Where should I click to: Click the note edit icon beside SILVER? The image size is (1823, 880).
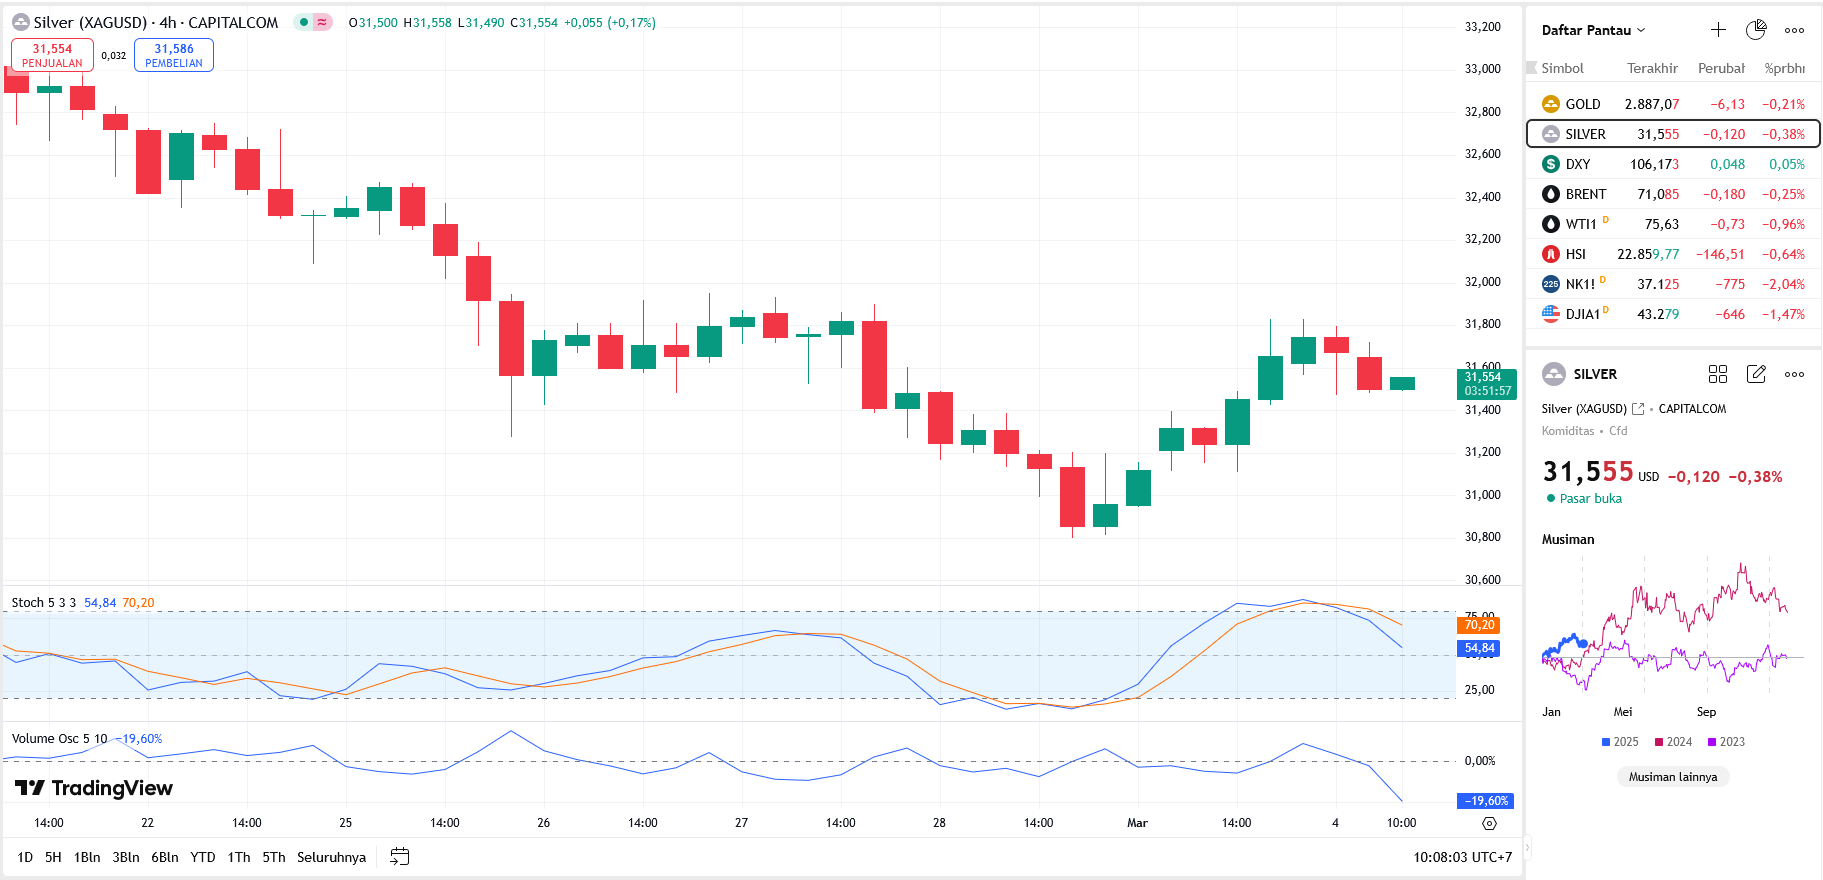(x=1756, y=374)
